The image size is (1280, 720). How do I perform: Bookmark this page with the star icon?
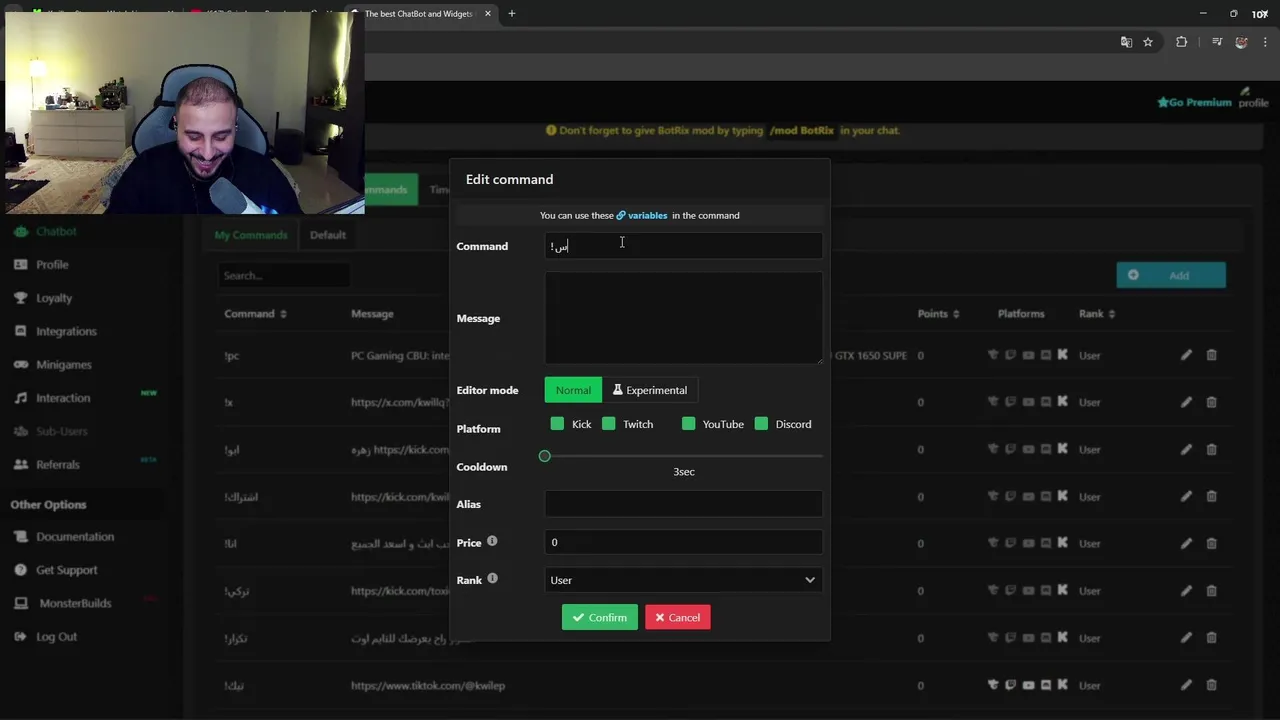pyautogui.click(x=1148, y=42)
